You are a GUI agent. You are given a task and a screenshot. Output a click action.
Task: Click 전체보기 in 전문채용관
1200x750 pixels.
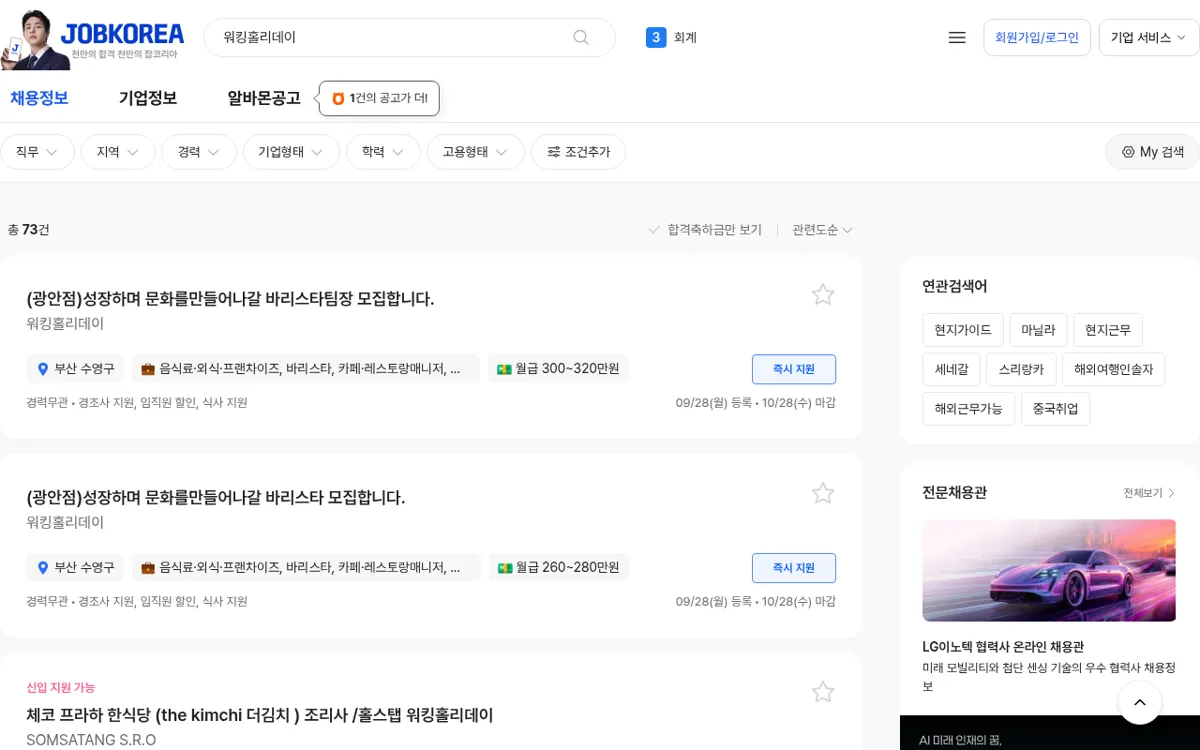click(x=1149, y=493)
